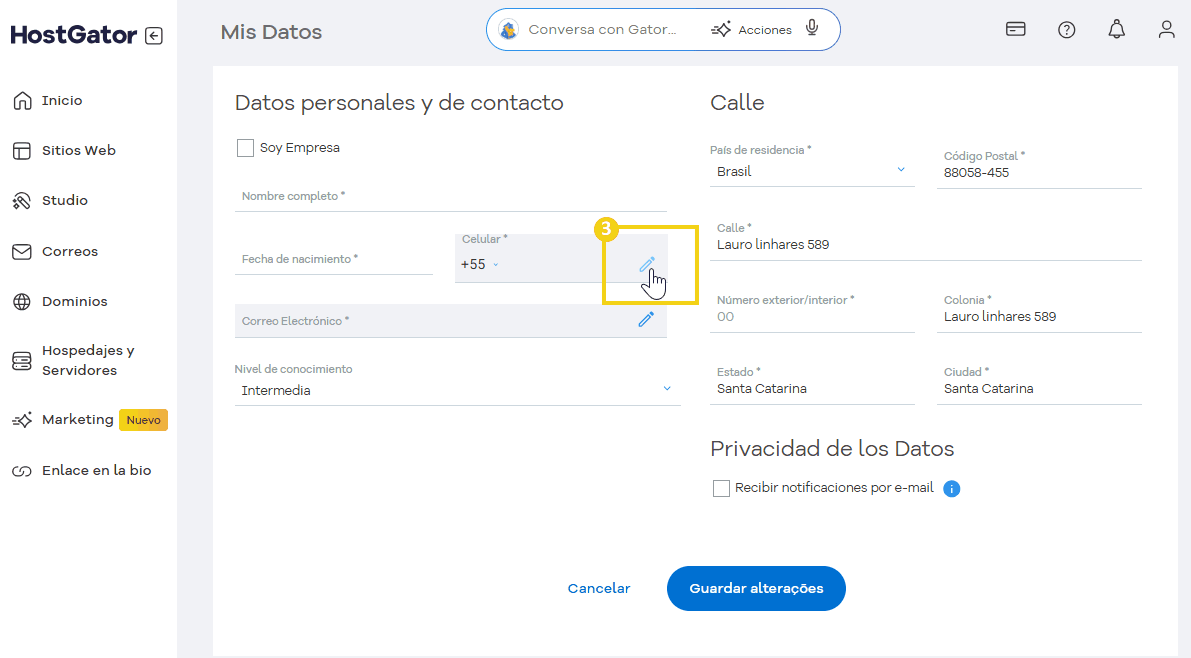Open the +55 country code dropdown
Viewport: 1191px width, 658px height.
click(x=480, y=264)
